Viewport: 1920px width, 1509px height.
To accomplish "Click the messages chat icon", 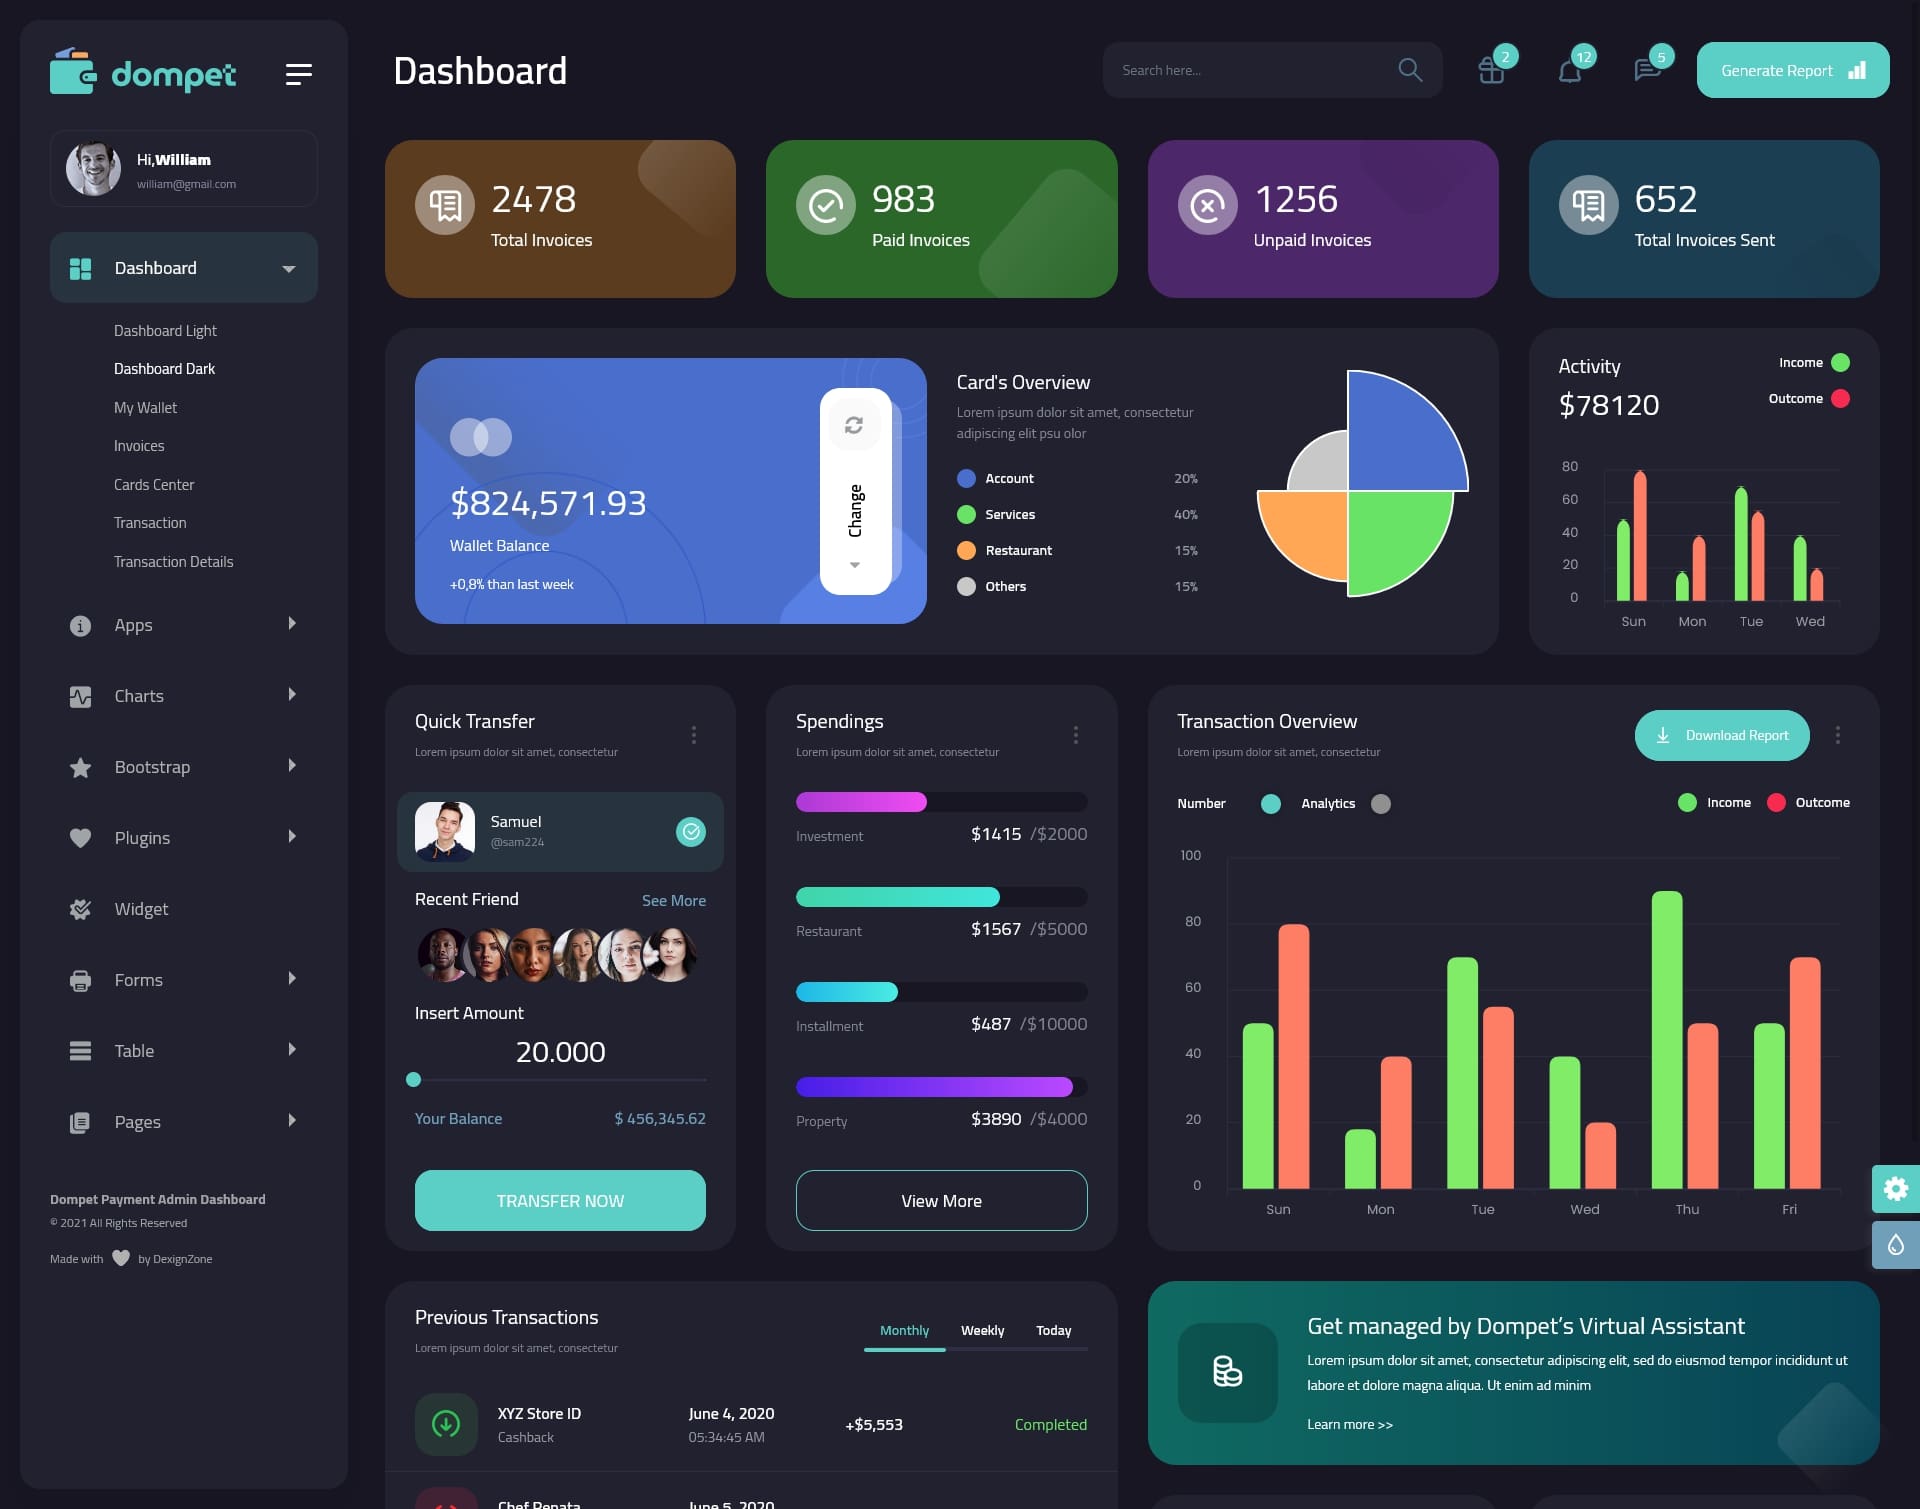I will pyautogui.click(x=1646, y=70).
